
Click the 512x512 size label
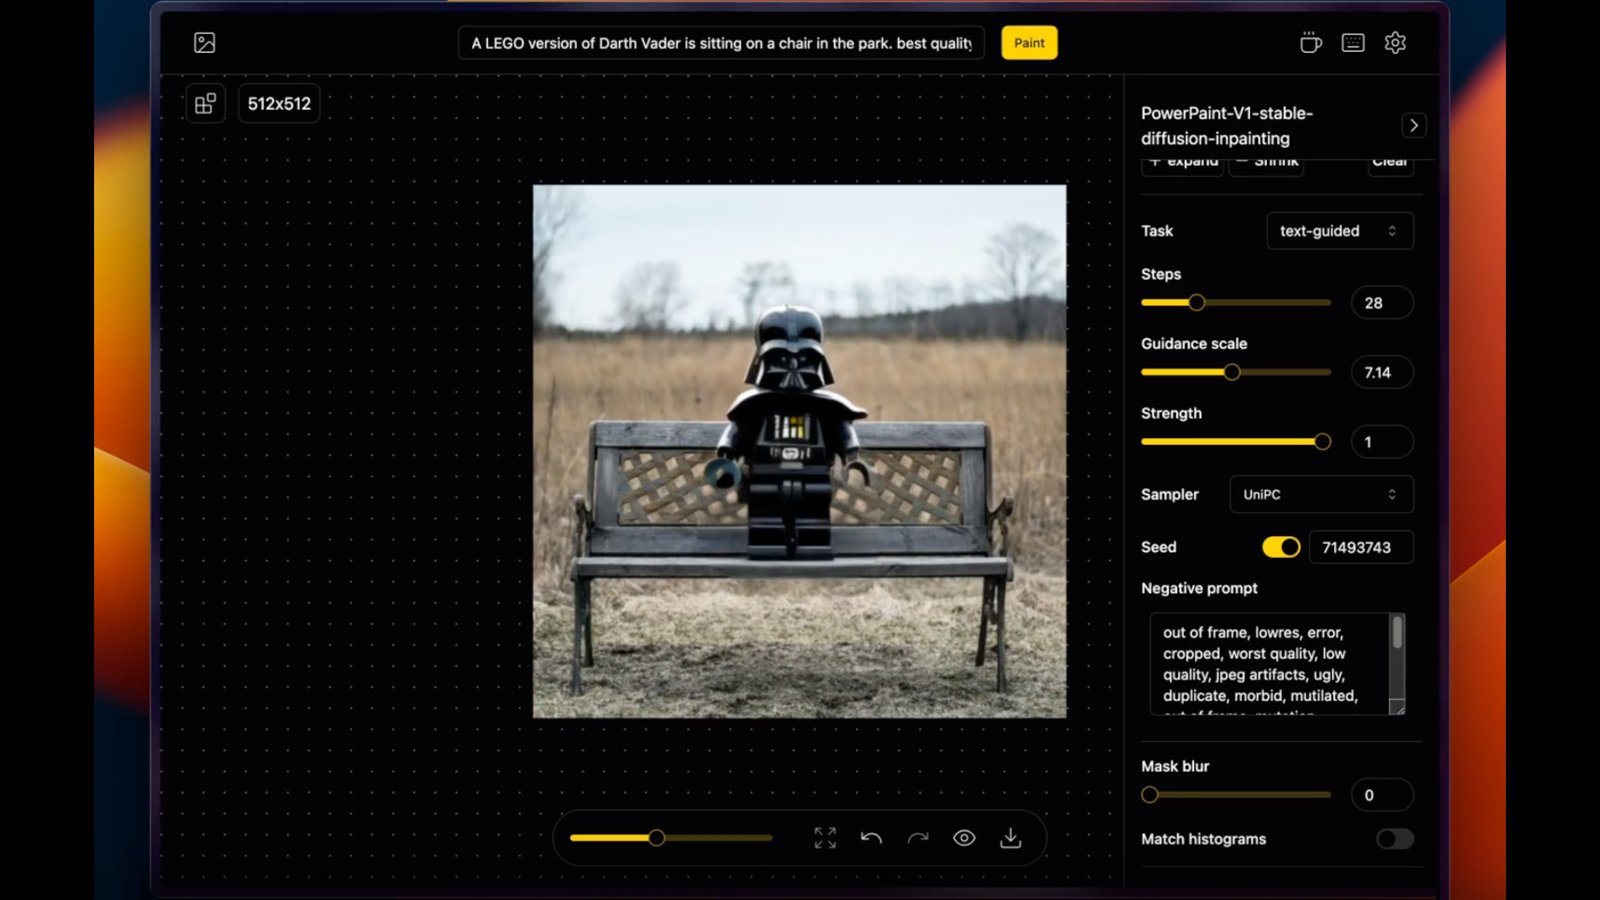click(279, 104)
